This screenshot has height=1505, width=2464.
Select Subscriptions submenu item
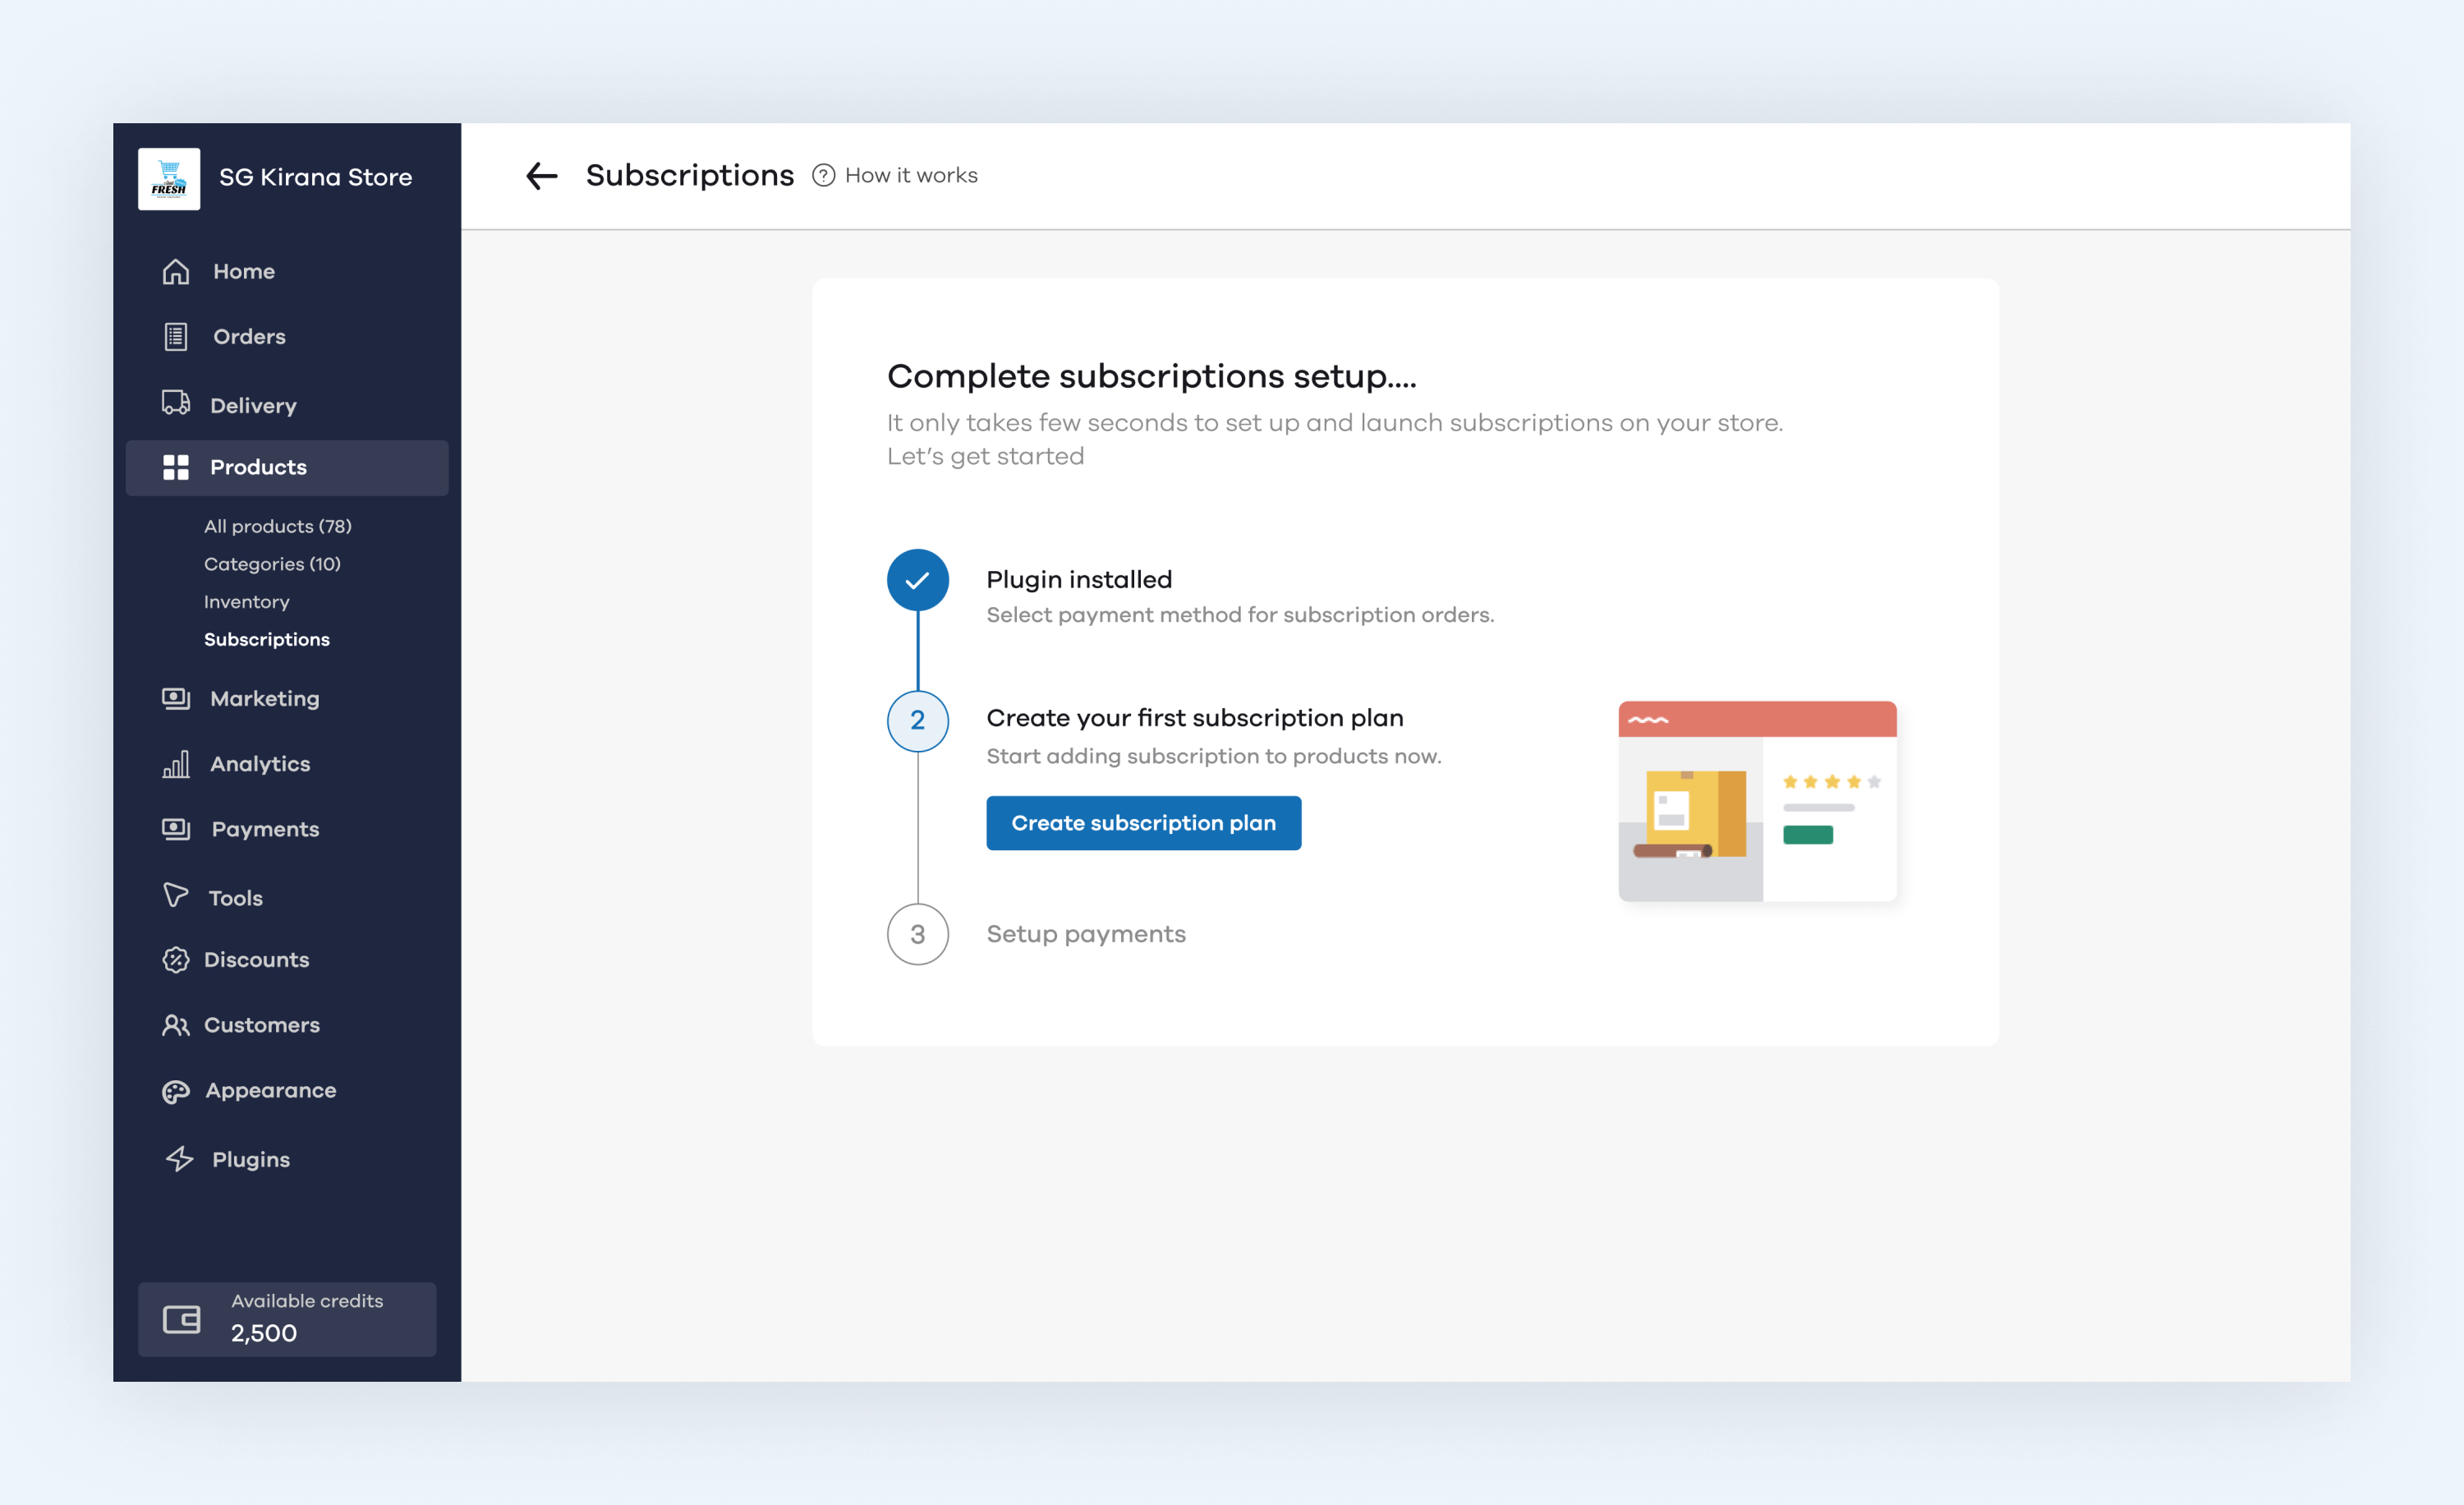point(267,640)
